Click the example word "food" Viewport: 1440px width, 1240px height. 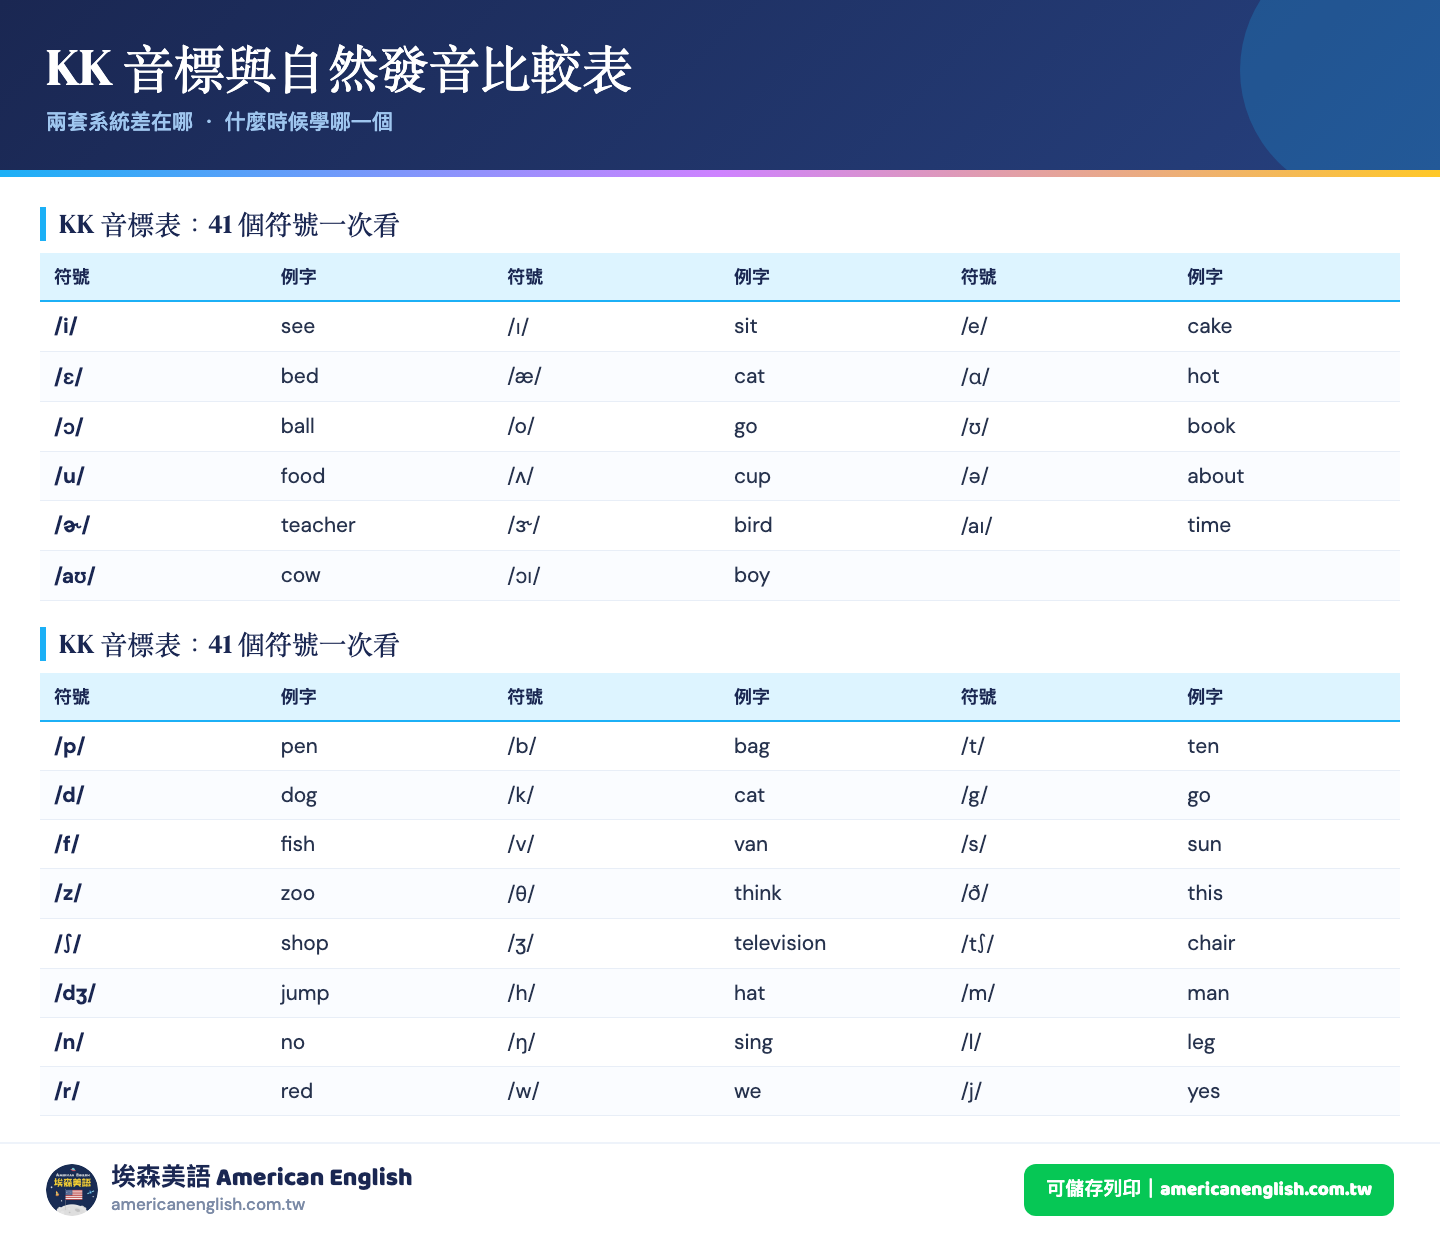(x=303, y=476)
